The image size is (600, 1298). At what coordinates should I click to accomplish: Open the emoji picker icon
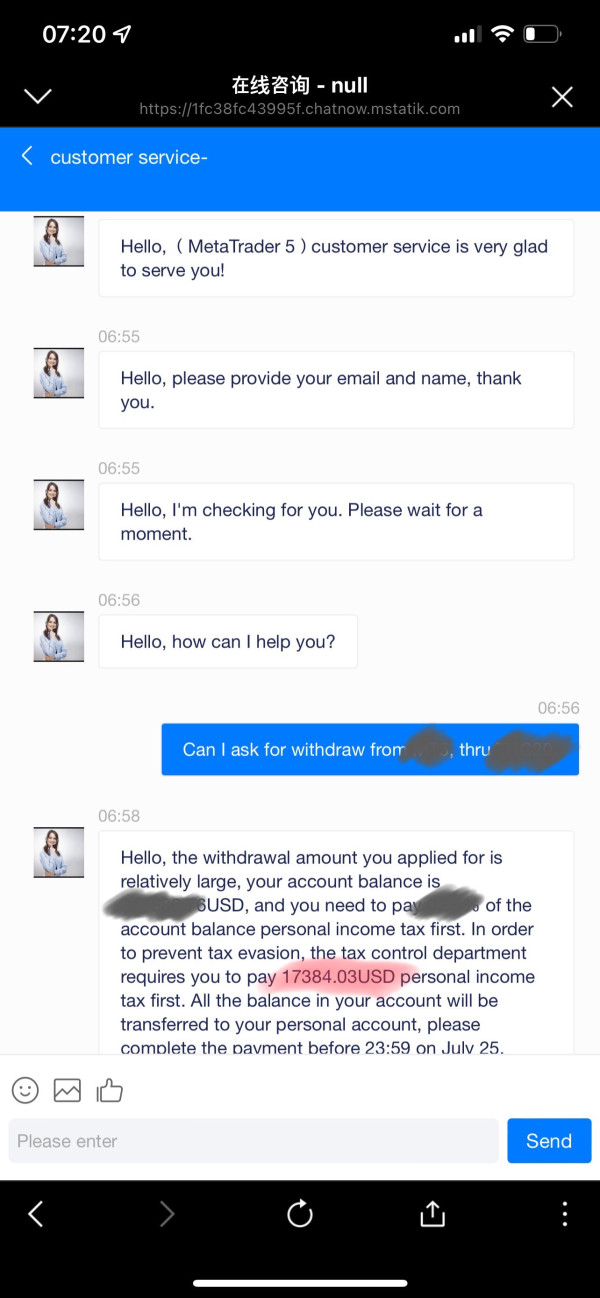(25, 1090)
